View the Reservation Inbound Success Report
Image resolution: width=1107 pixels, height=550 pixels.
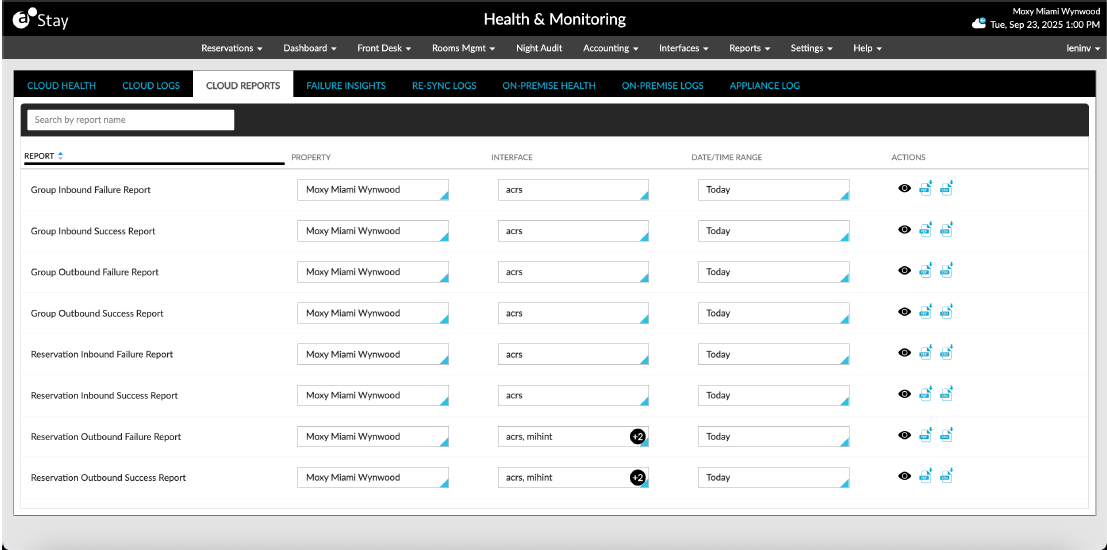tap(904, 394)
